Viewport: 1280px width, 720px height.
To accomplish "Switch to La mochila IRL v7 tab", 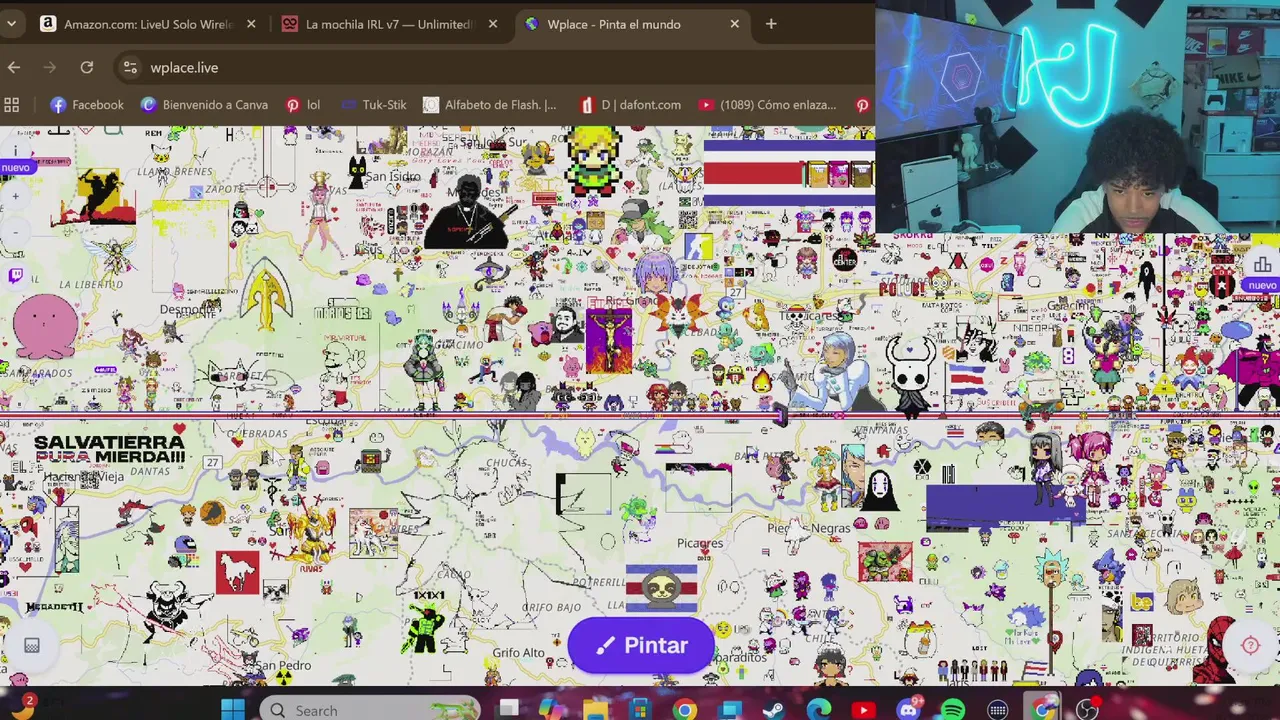I will 389,24.
